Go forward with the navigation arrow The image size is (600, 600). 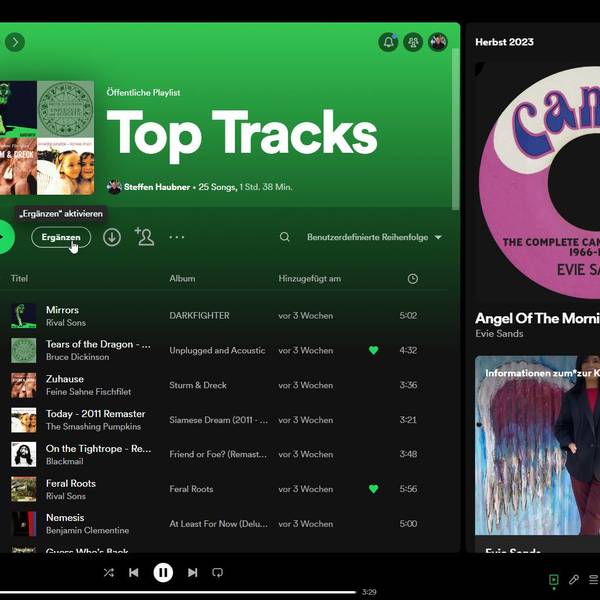pyautogui.click(x=15, y=42)
